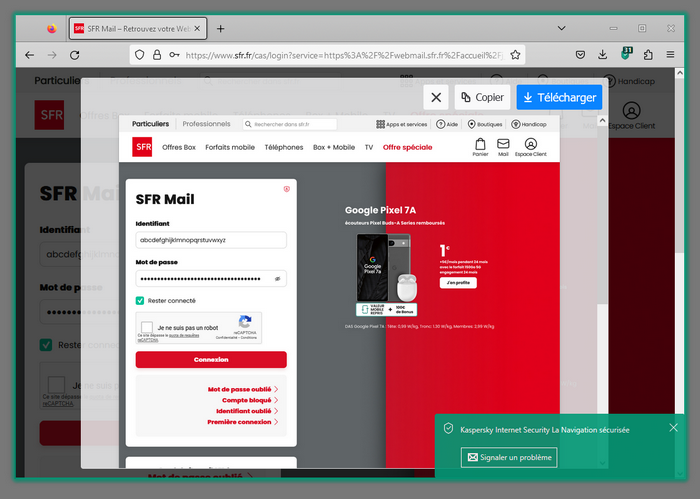
Task: Click Signaler un problème in Kaspersky popup
Action: [x=509, y=457]
